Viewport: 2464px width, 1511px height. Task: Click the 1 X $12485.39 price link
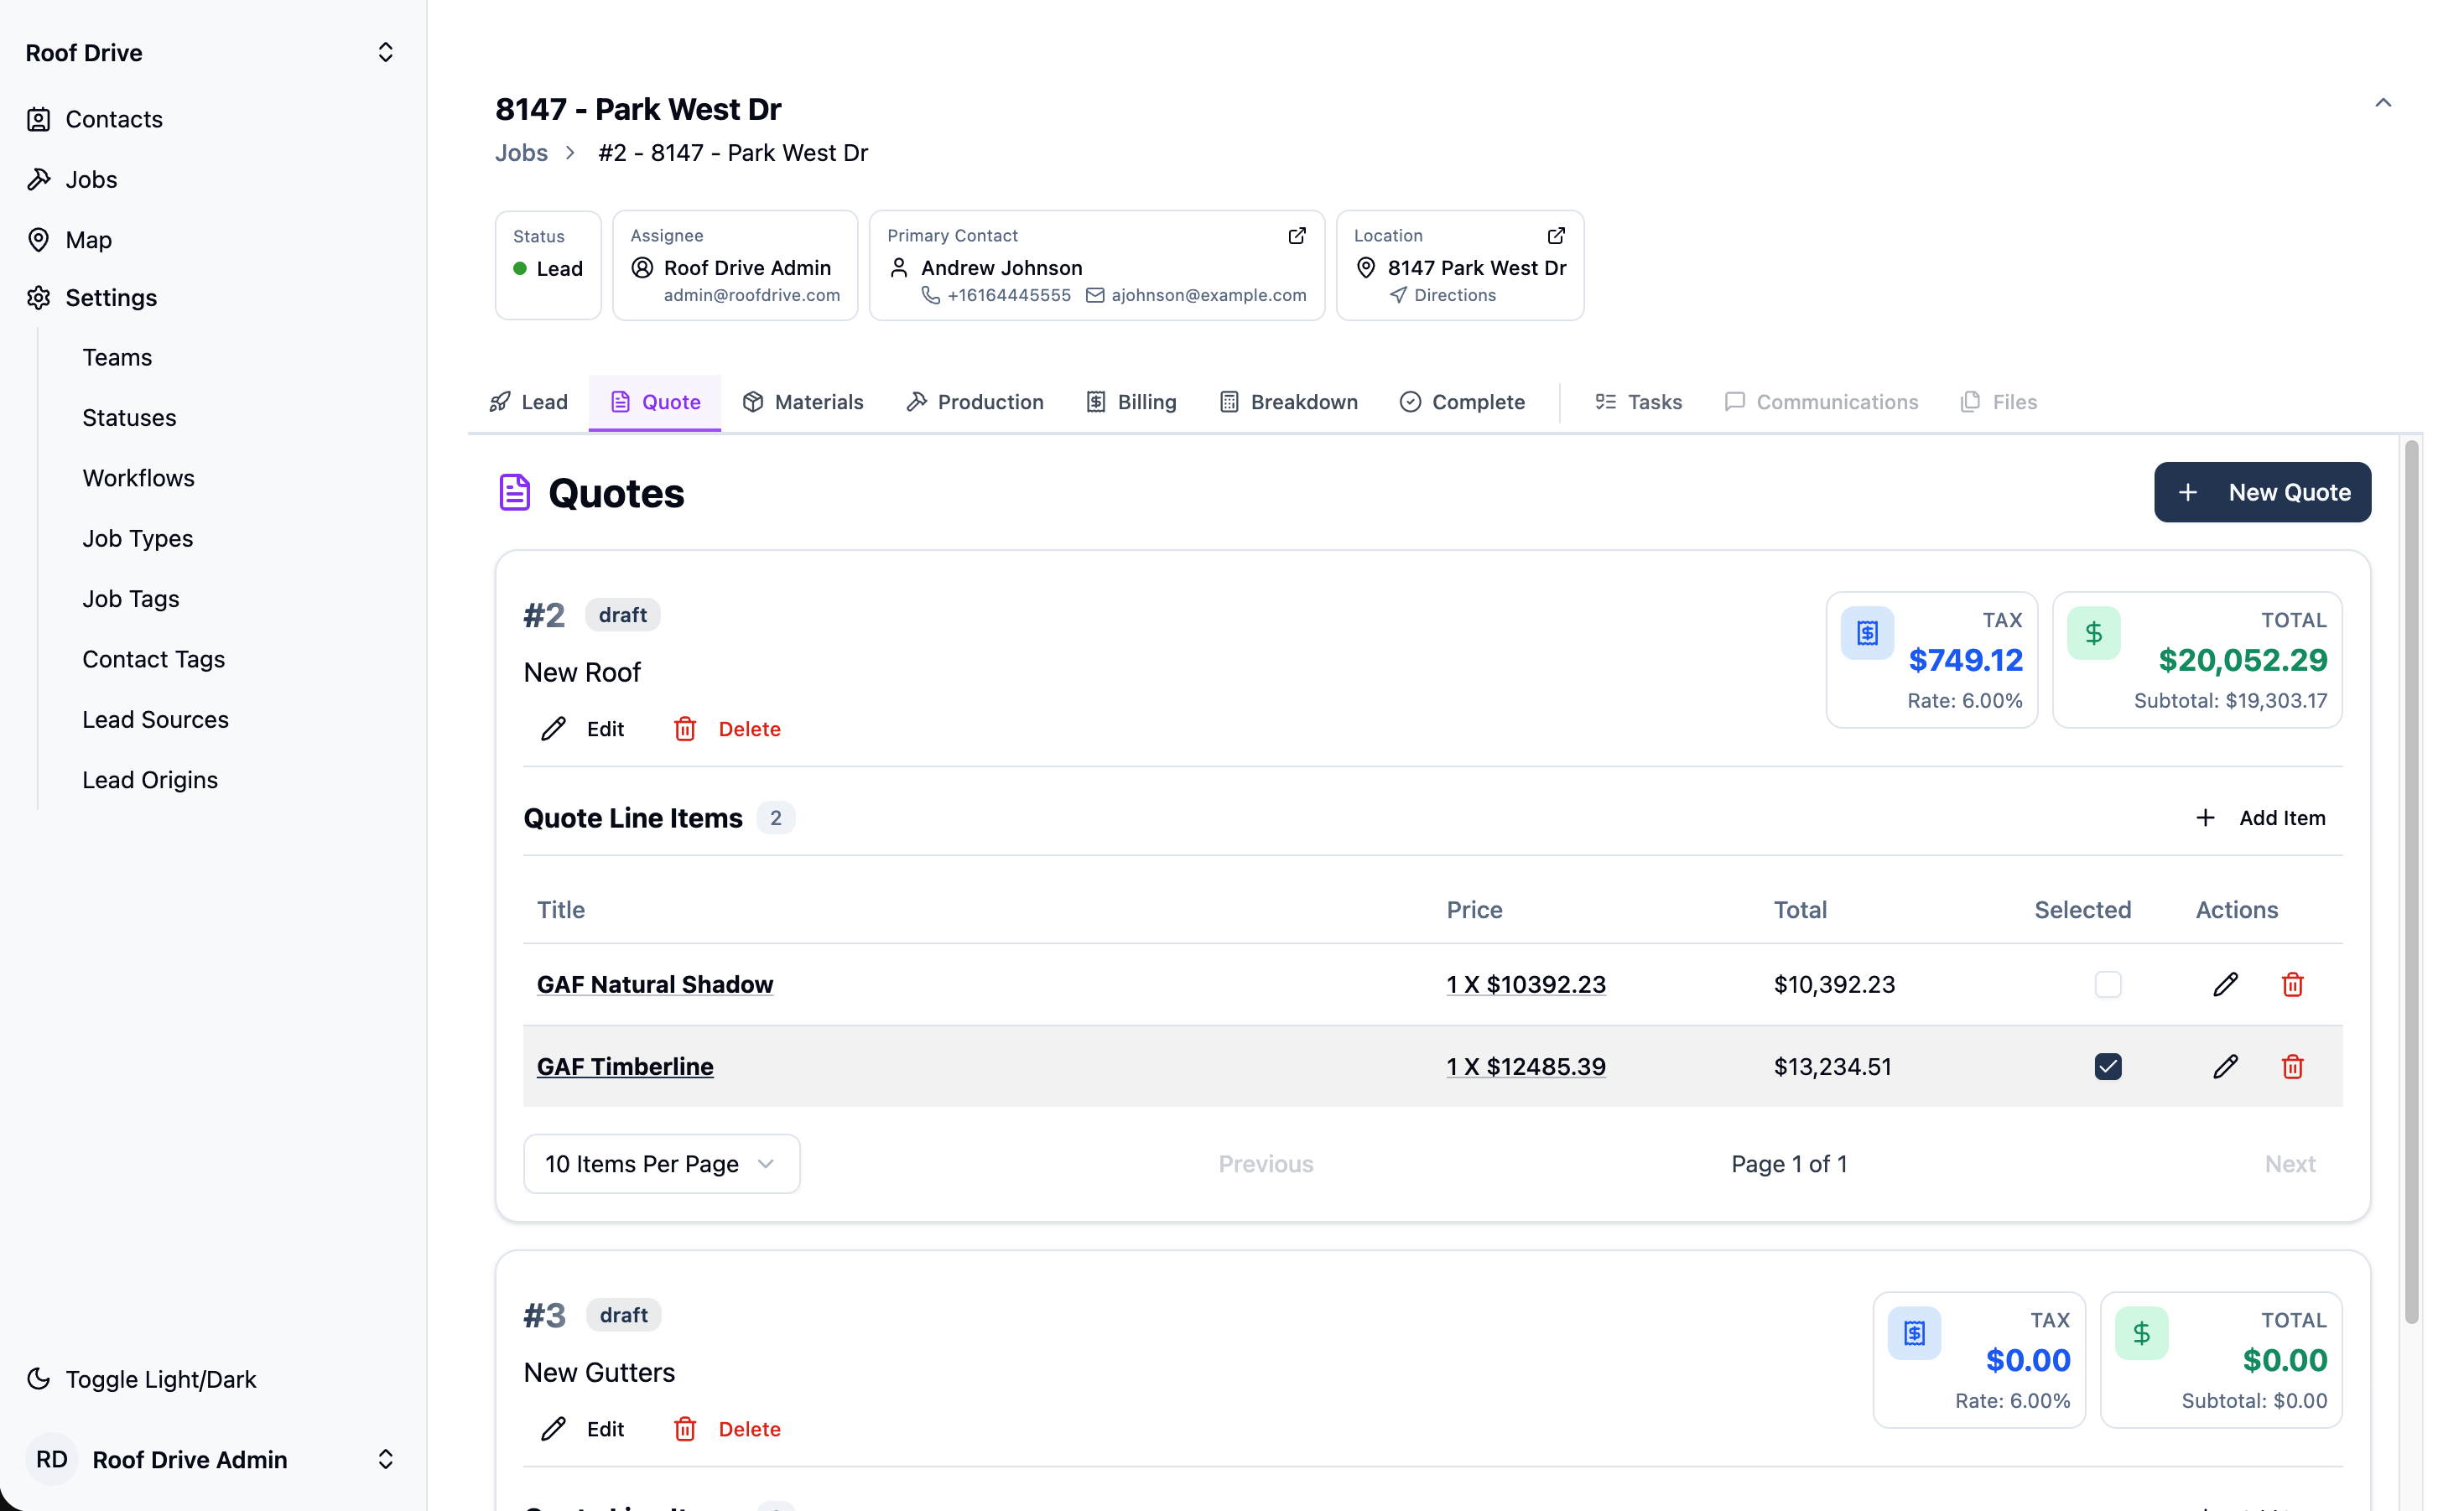coord(1526,1066)
